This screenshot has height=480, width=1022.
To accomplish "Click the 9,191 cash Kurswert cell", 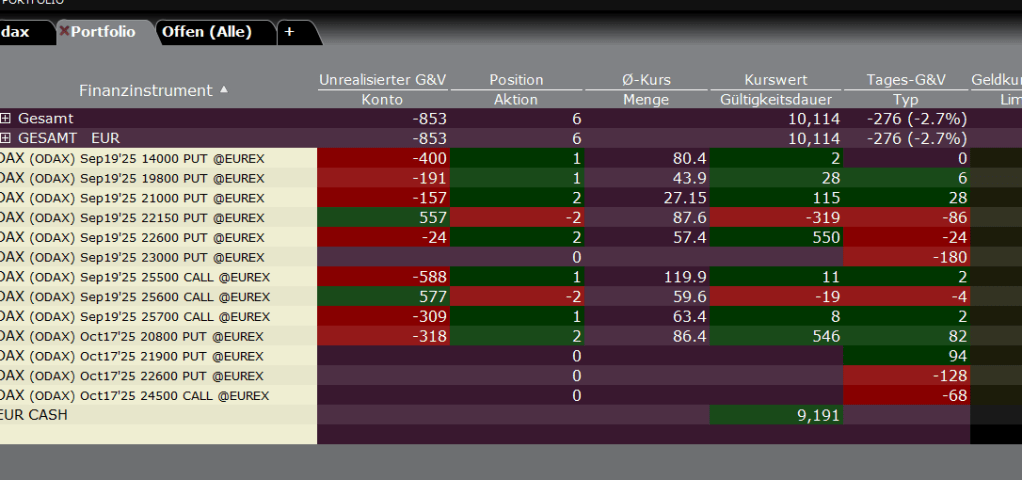I will pyautogui.click(x=776, y=414).
